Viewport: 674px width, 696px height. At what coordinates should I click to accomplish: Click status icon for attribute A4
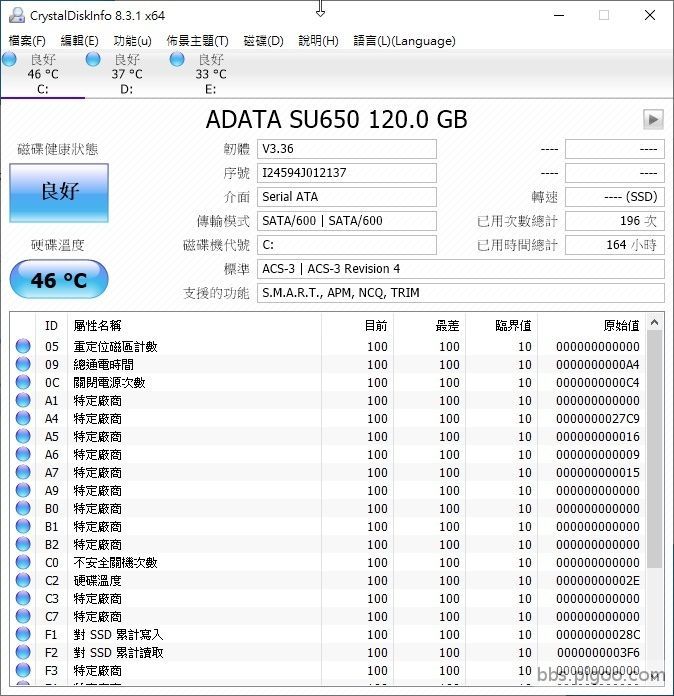(x=23, y=418)
